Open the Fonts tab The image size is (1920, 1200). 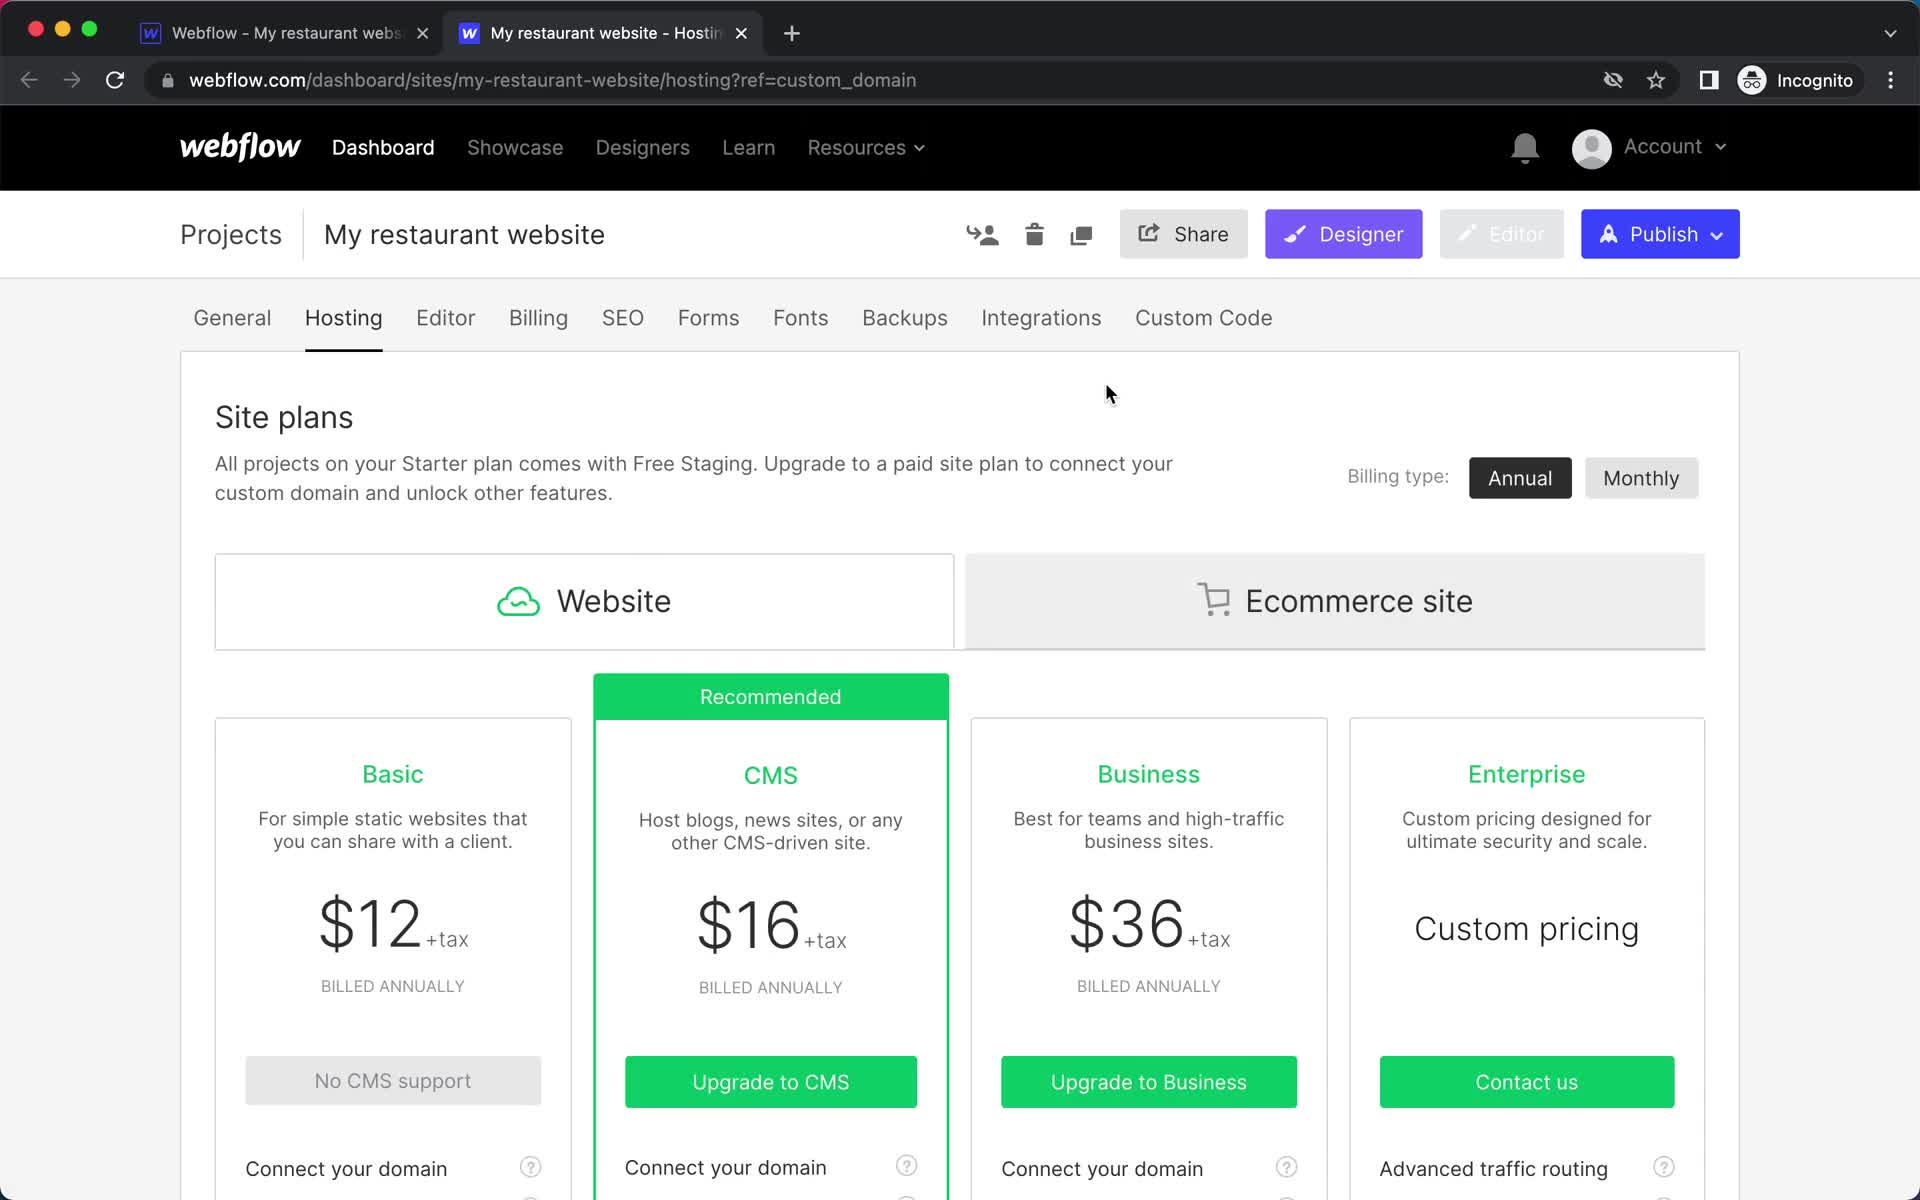(x=800, y=318)
